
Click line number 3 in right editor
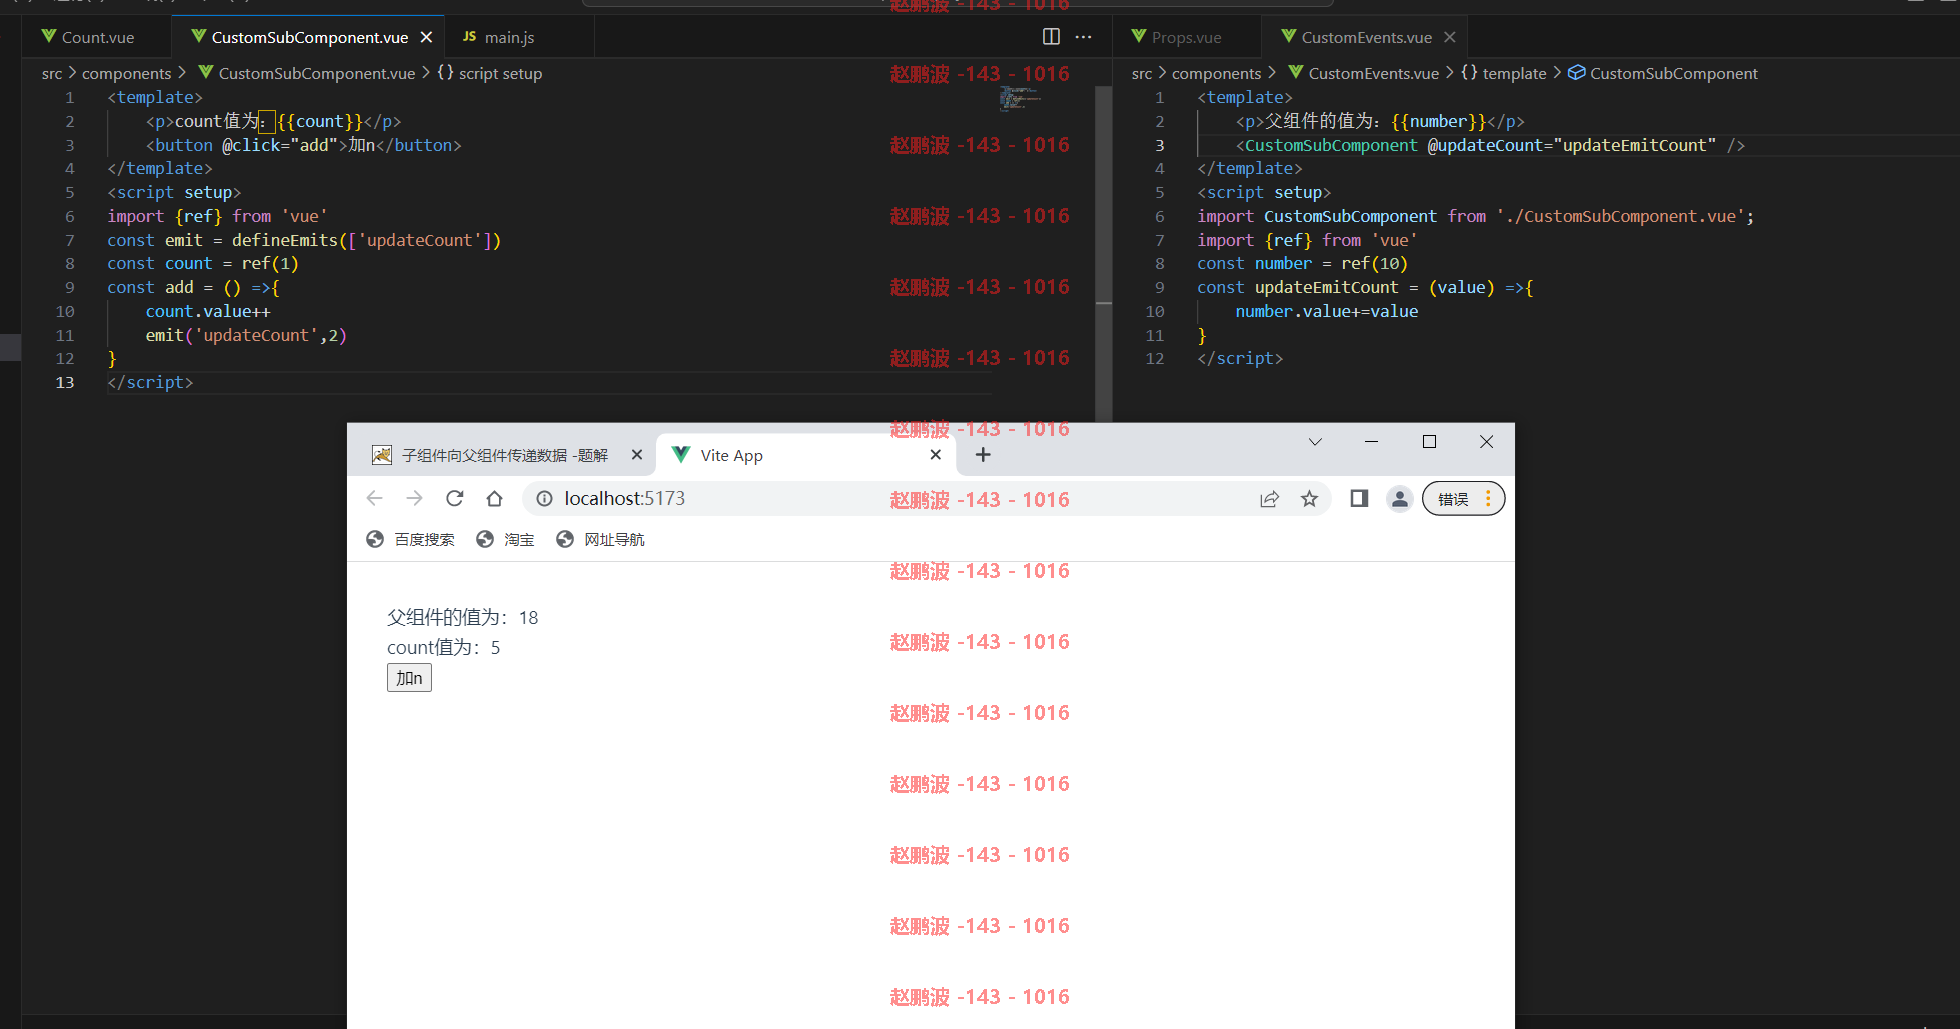1160,145
